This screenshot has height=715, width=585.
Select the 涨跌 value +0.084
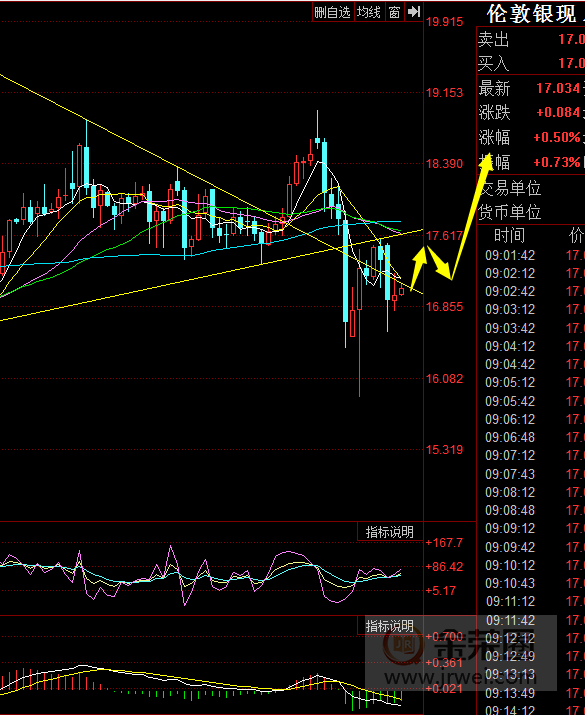pyautogui.click(x=558, y=112)
